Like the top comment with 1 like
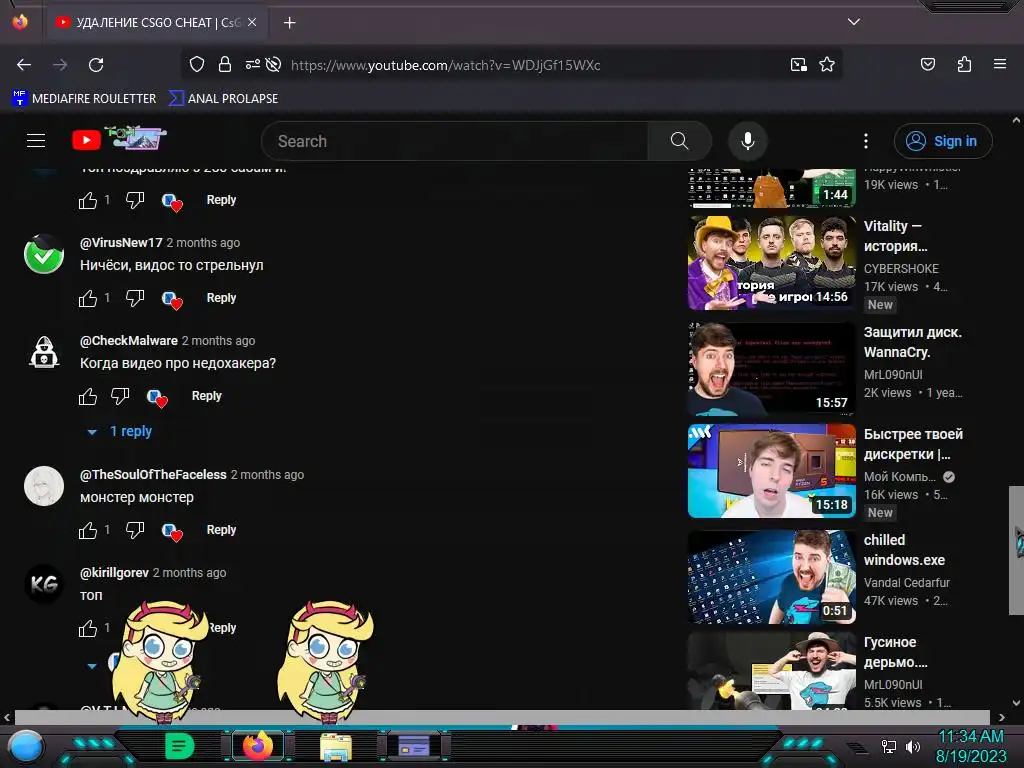The width and height of the screenshot is (1024, 768). pos(88,200)
